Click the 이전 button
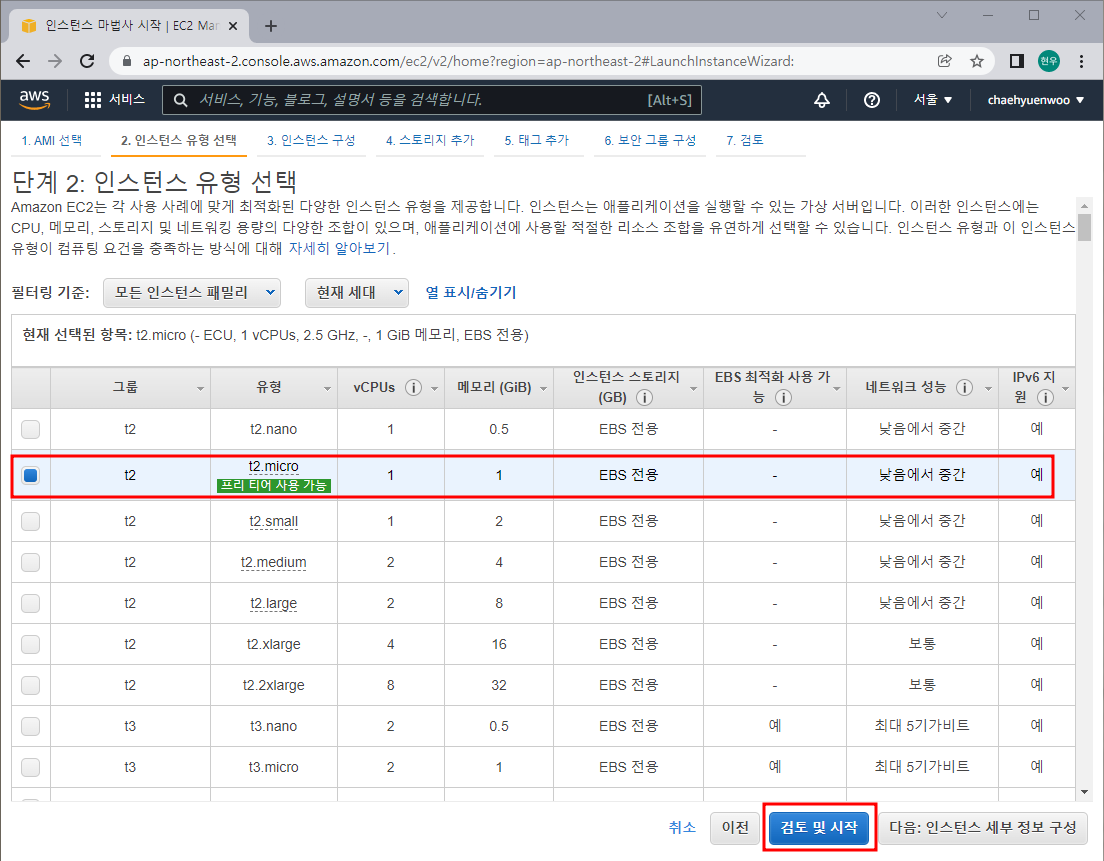 [735, 827]
